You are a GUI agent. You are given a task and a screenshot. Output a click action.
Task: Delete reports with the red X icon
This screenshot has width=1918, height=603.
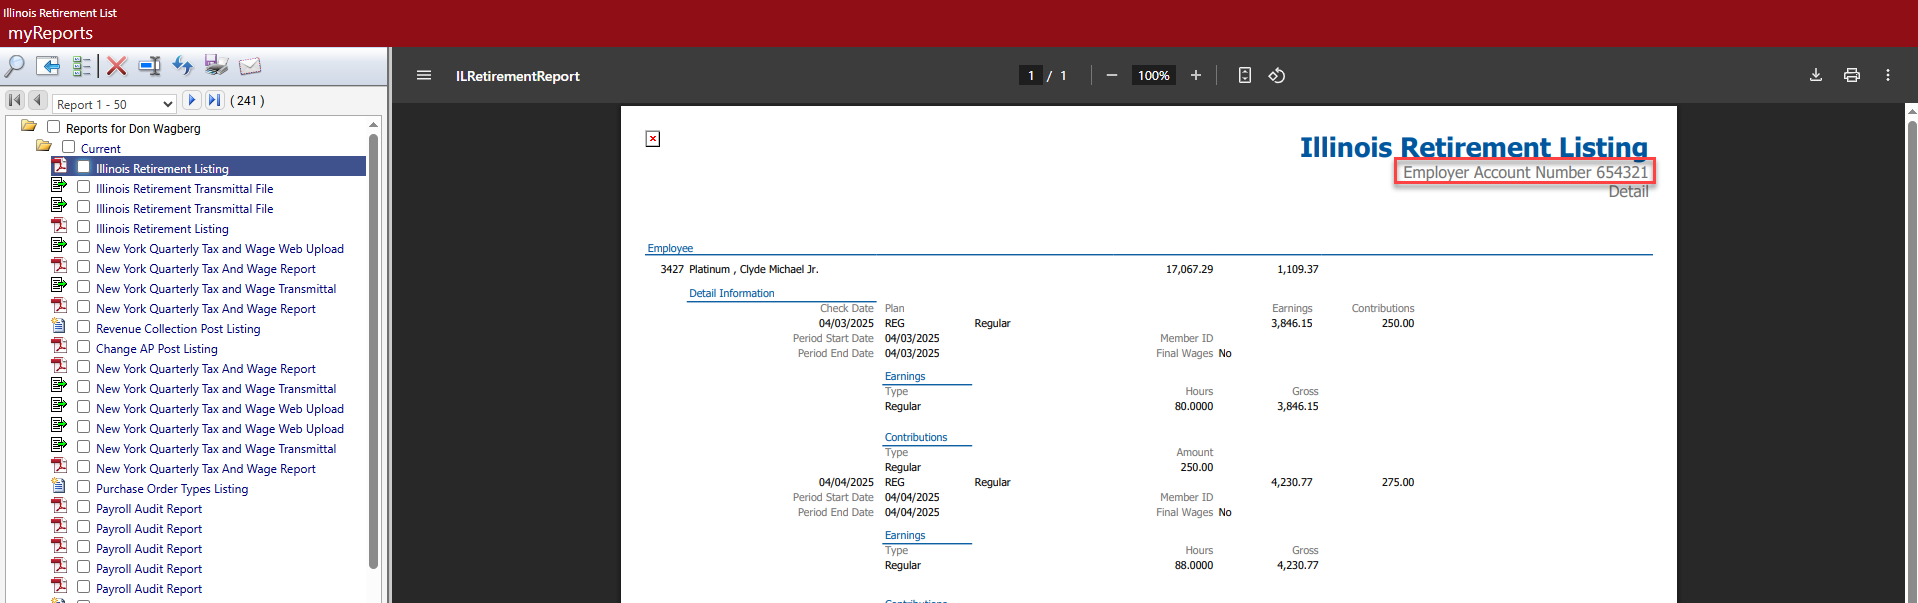[117, 66]
